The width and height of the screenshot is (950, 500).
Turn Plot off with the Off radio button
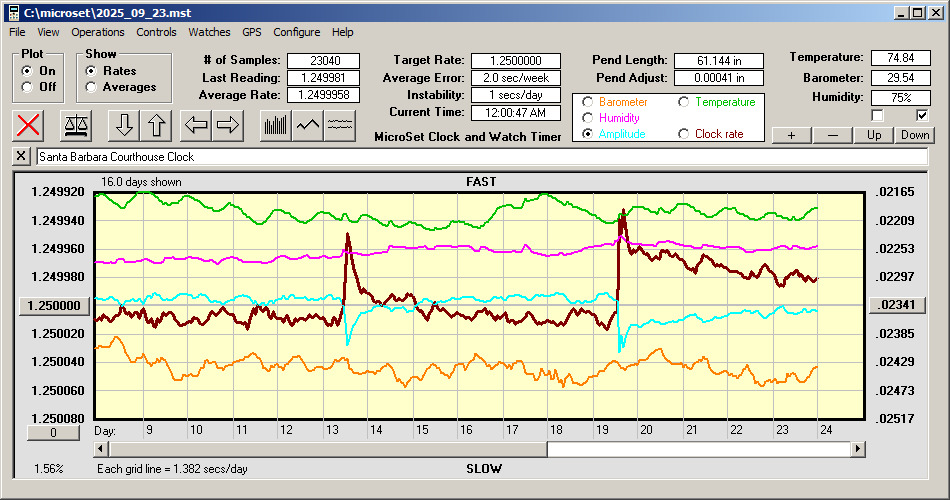click(27, 87)
